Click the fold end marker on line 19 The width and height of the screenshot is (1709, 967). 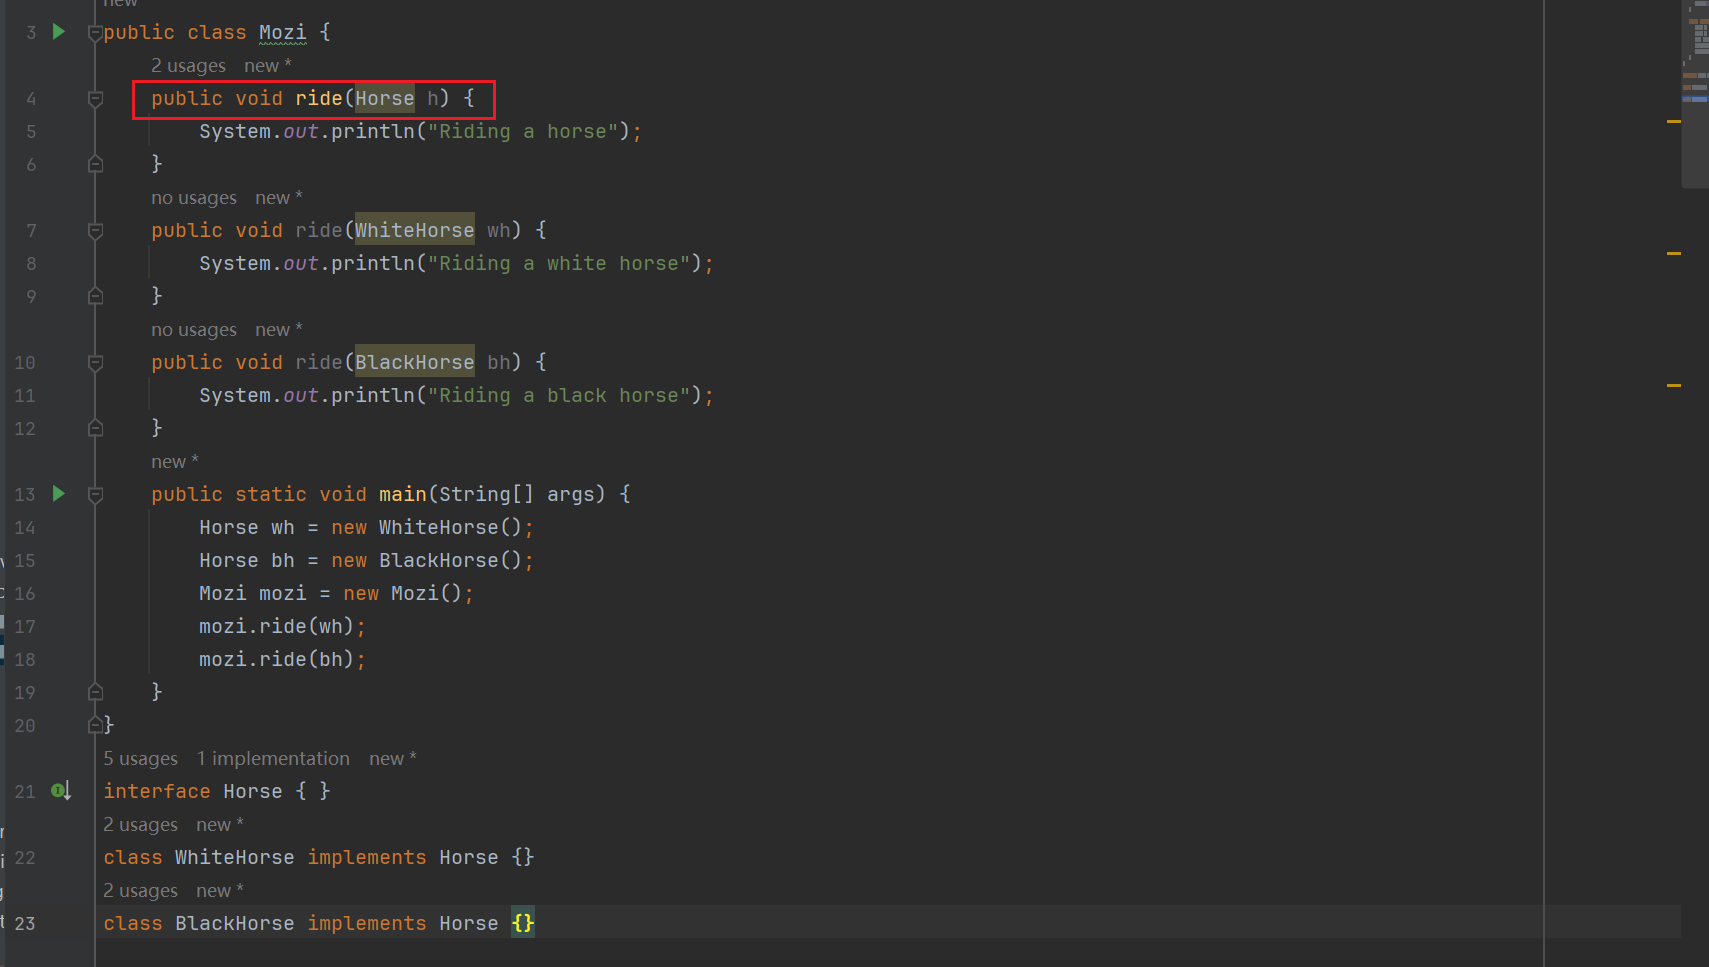(95, 692)
